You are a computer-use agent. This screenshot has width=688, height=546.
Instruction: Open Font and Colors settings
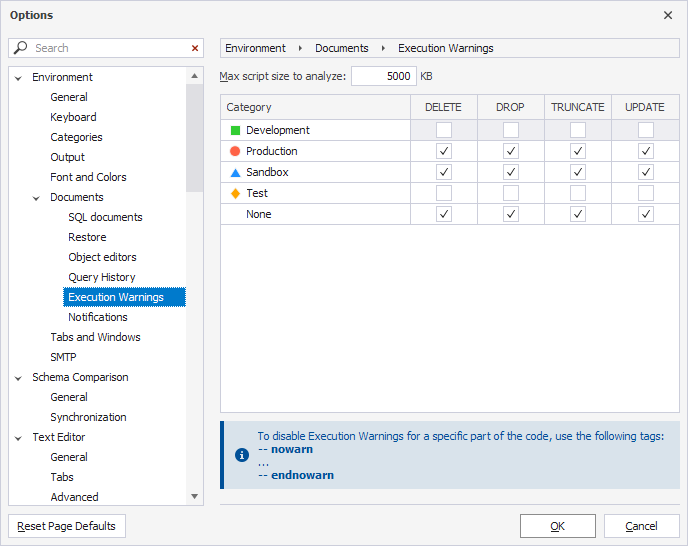(x=88, y=177)
